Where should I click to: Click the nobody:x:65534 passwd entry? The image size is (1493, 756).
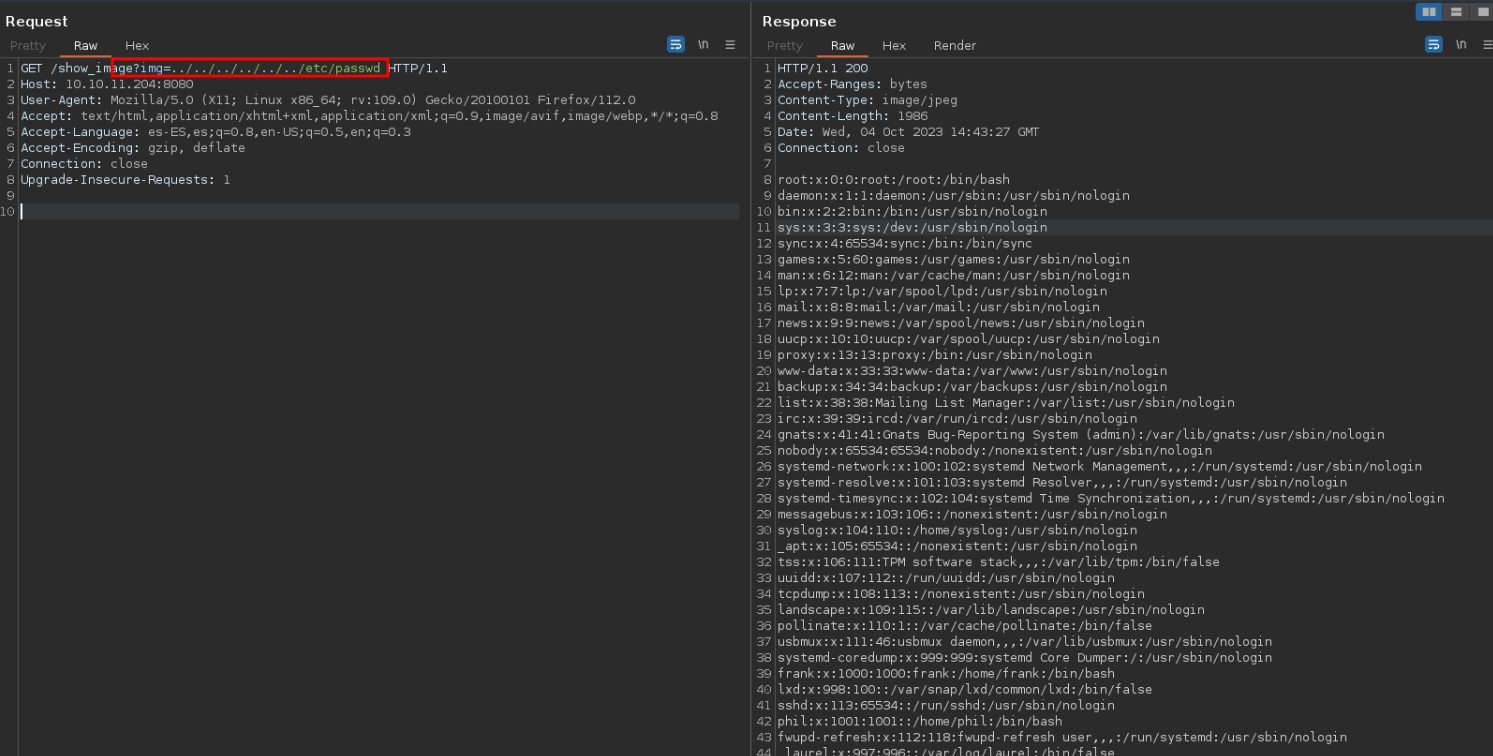click(x=995, y=452)
